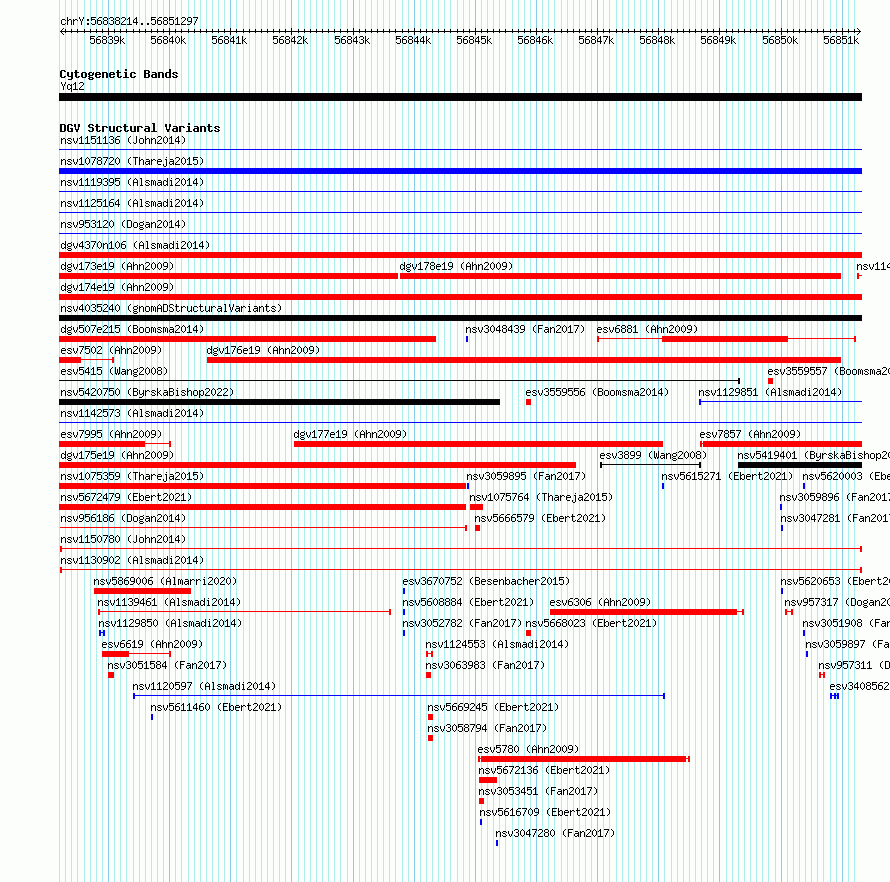Click the nsv5672479 (Ebert2021) label
890x882 pixels.
point(126,497)
